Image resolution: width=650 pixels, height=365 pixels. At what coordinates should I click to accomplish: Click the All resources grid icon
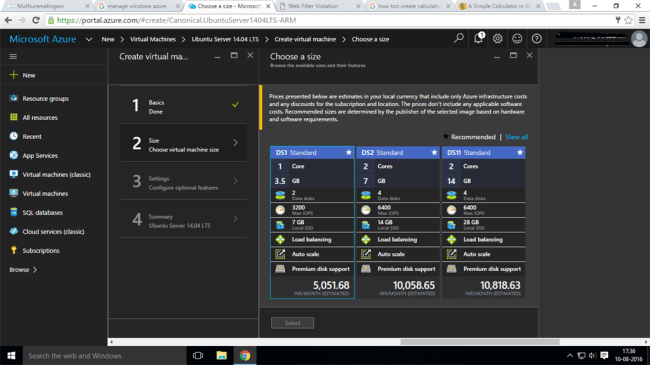click(x=14, y=117)
